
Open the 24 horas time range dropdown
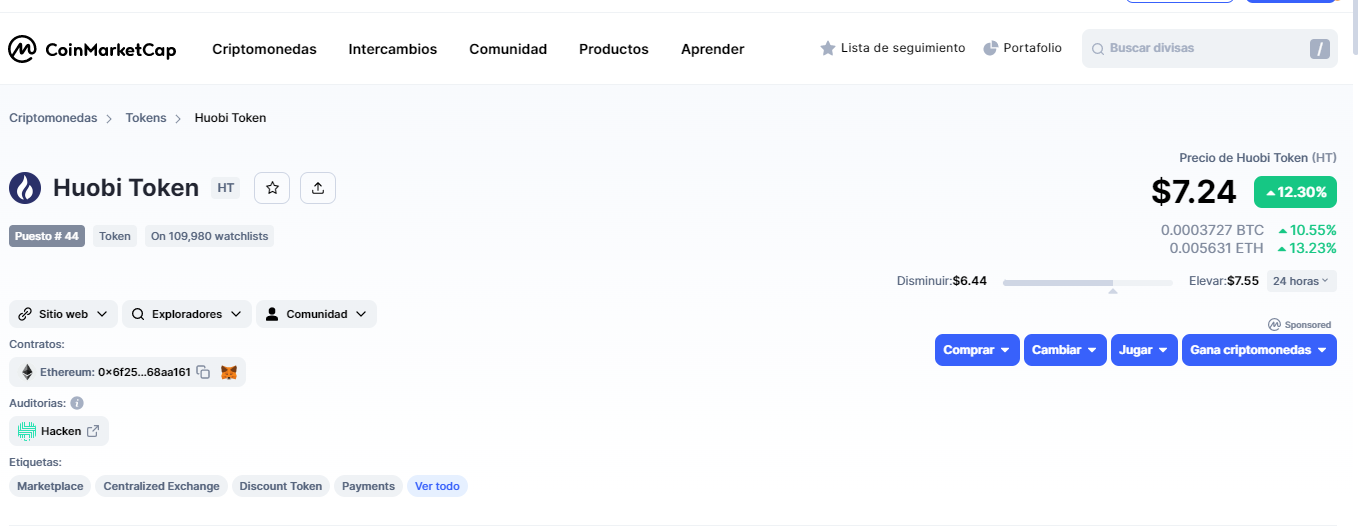[1301, 281]
